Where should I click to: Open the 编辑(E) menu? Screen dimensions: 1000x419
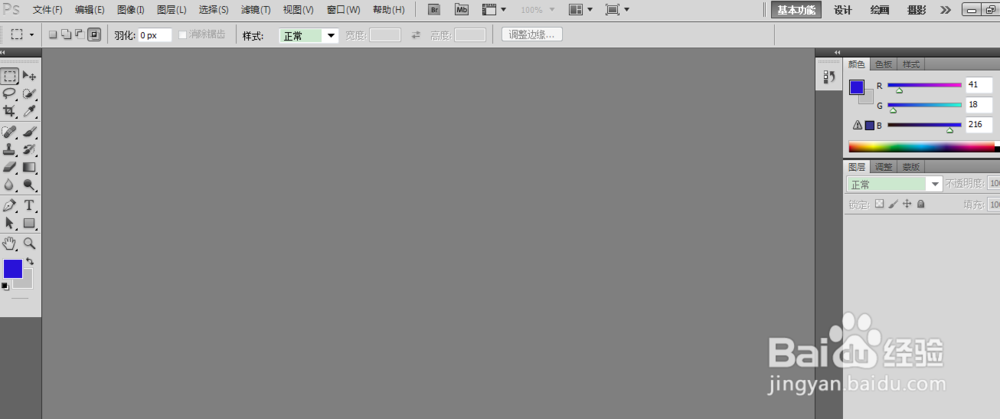89,10
